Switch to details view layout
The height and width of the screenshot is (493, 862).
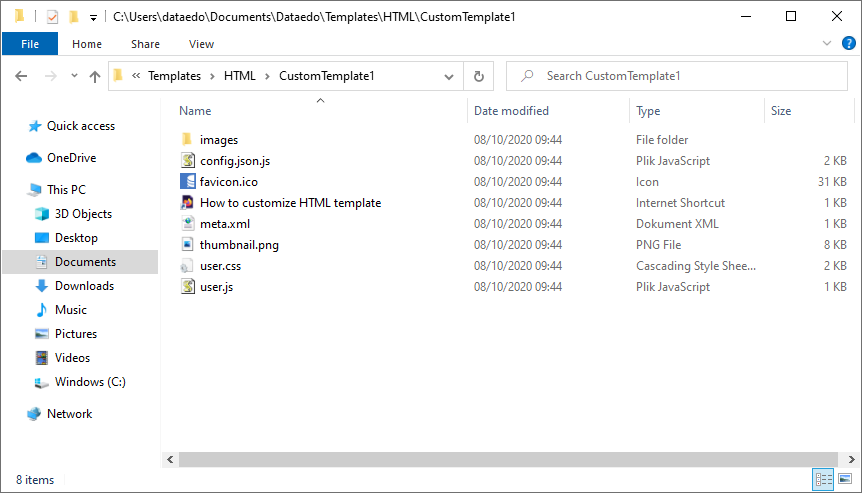824,480
